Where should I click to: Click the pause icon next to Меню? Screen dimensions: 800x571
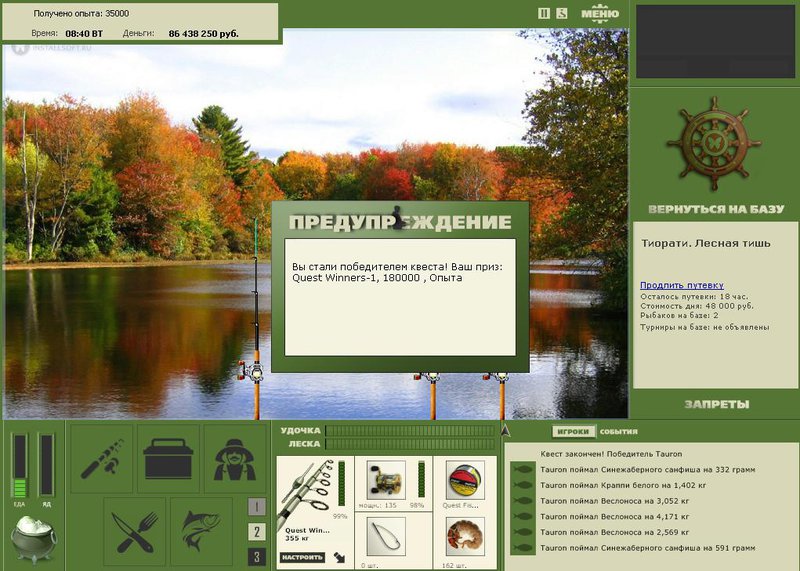(544, 13)
